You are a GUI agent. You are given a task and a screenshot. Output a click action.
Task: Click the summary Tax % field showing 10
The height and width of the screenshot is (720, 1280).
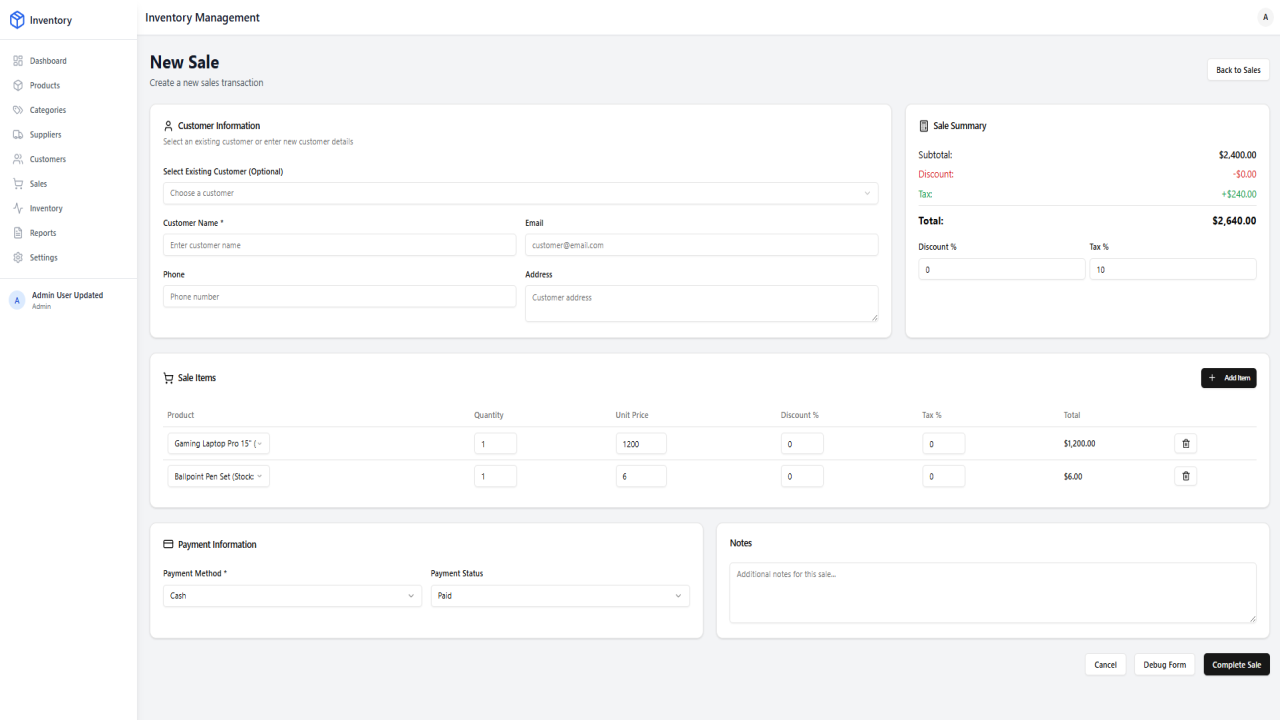(x=1173, y=269)
